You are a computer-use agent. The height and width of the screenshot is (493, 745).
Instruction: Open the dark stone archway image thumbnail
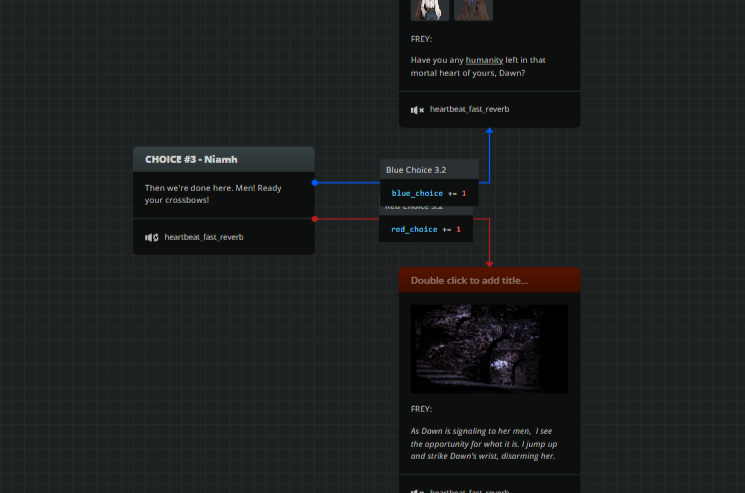(489, 348)
